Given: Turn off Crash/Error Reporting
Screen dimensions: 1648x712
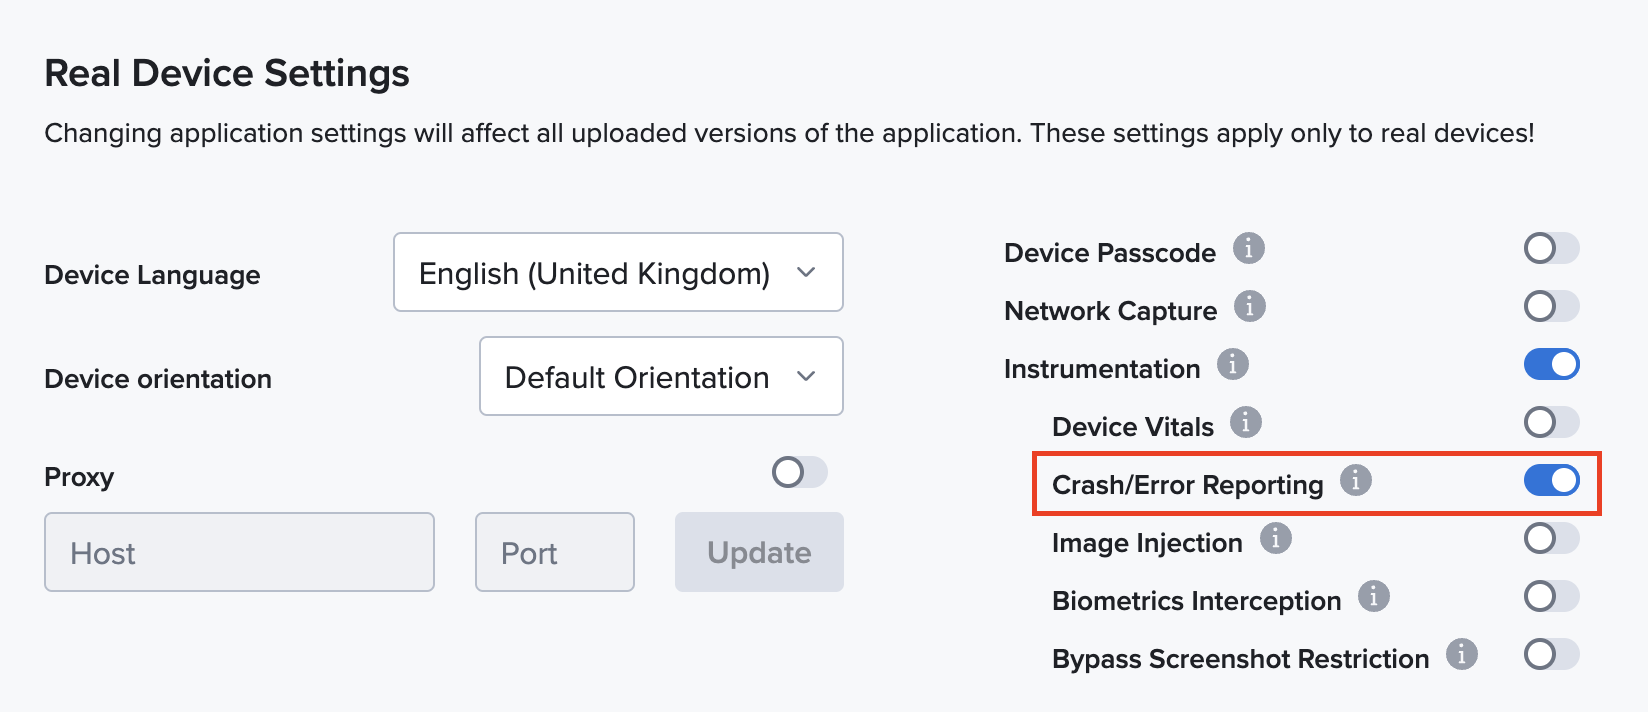Looking at the screenshot, I should point(1551,481).
